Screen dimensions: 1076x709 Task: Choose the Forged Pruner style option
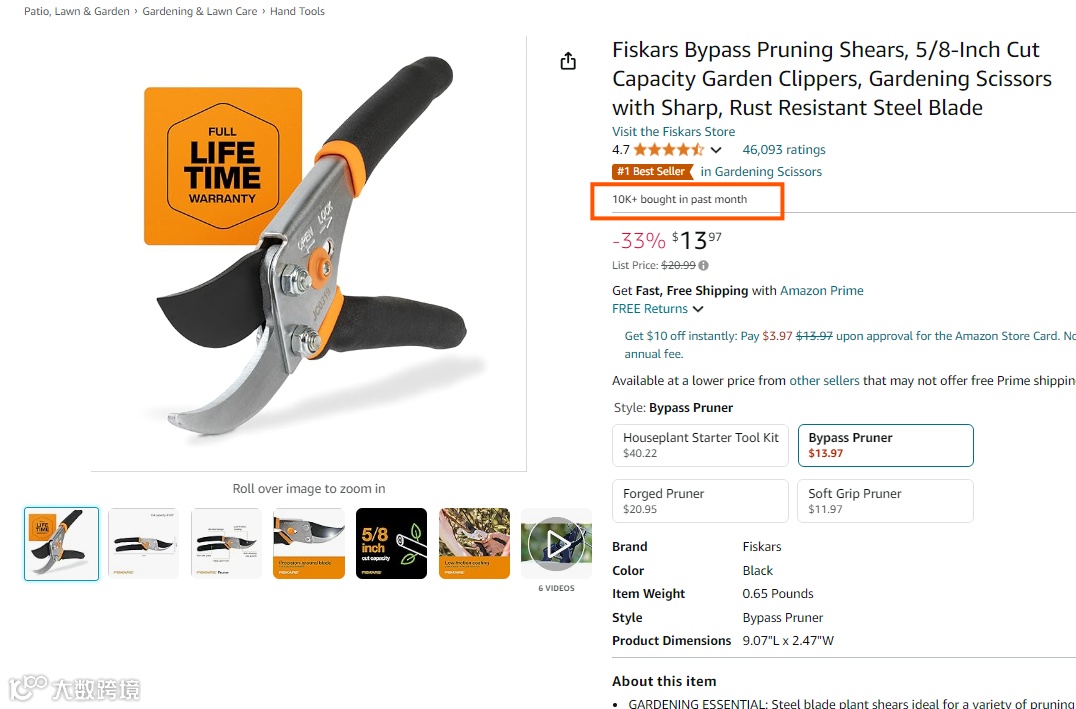700,501
